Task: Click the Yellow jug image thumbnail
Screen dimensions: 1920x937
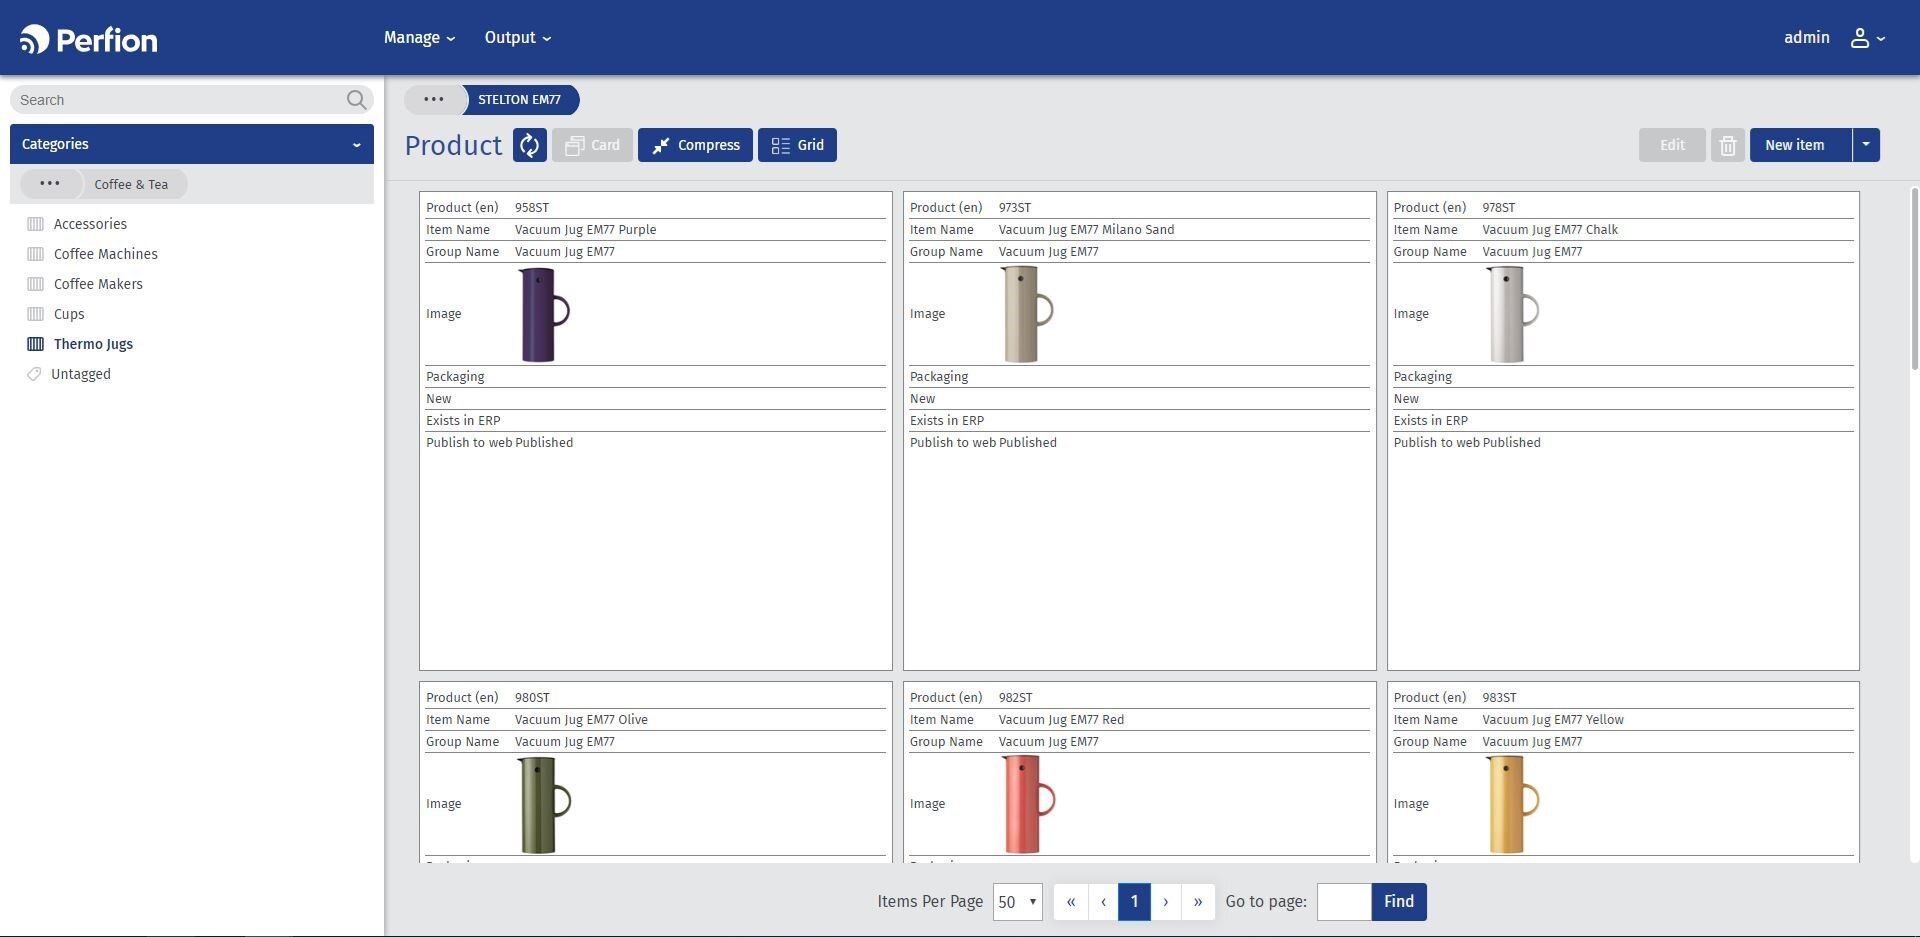Action: coord(1512,804)
